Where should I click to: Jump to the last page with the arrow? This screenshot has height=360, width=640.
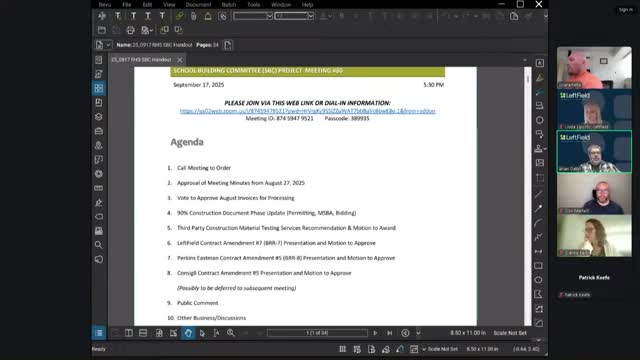click(x=389, y=333)
